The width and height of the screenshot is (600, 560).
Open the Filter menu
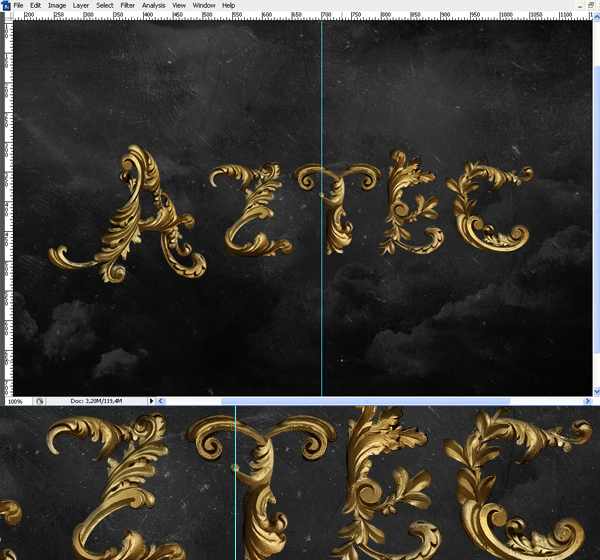pyautogui.click(x=128, y=5)
